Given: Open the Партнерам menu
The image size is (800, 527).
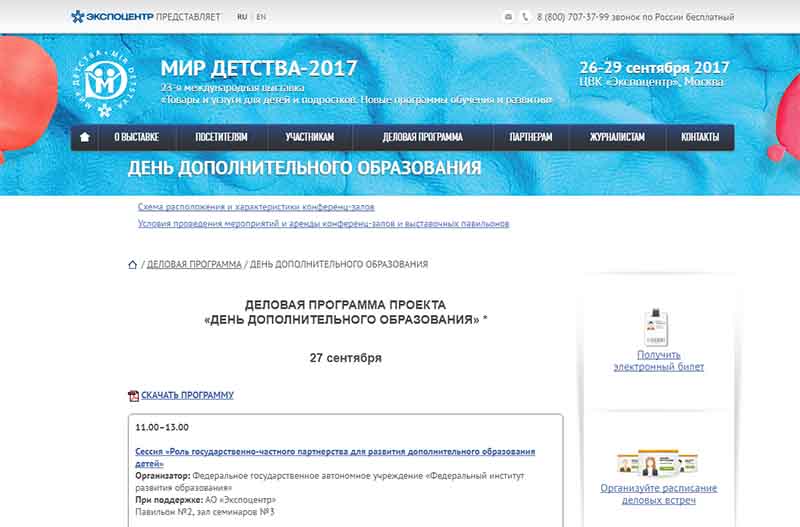Looking at the screenshot, I should point(531,137).
